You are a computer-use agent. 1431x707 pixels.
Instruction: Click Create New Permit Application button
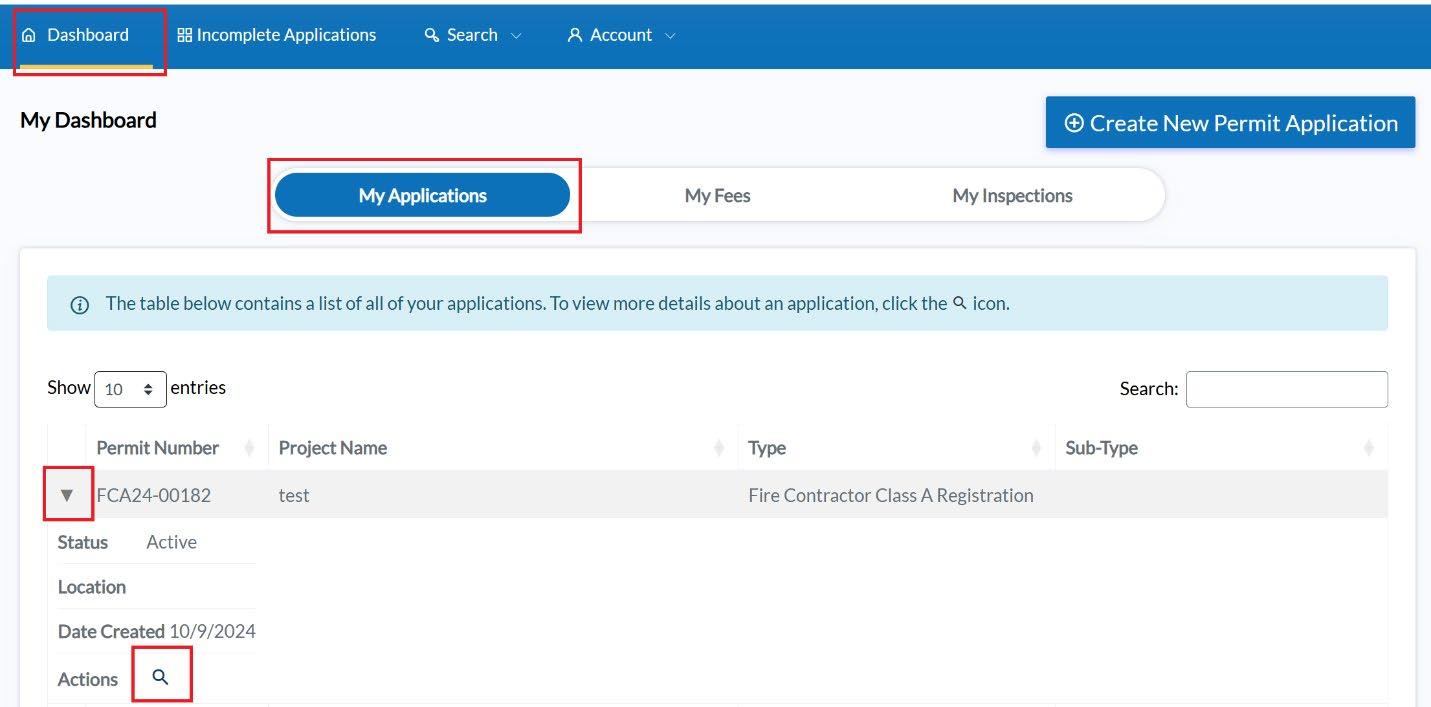(1230, 123)
